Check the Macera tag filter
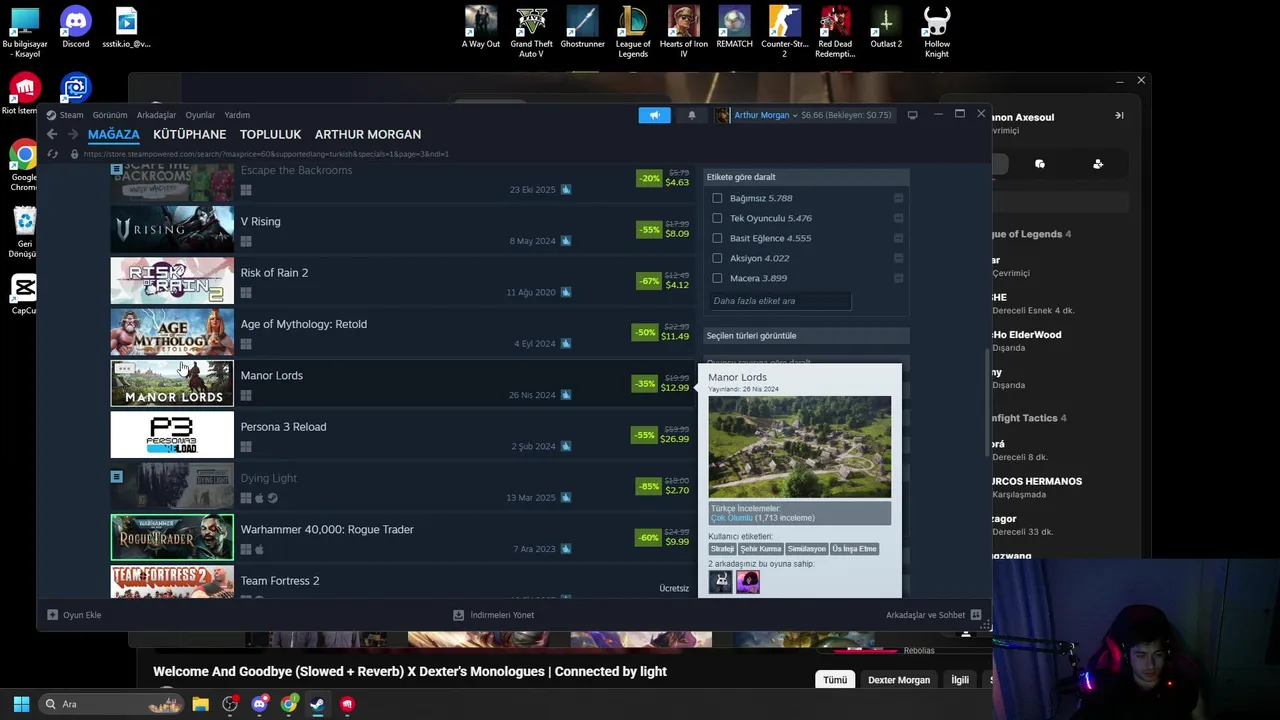Image resolution: width=1280 pixels, height=720 pixels. coord(717,278)
